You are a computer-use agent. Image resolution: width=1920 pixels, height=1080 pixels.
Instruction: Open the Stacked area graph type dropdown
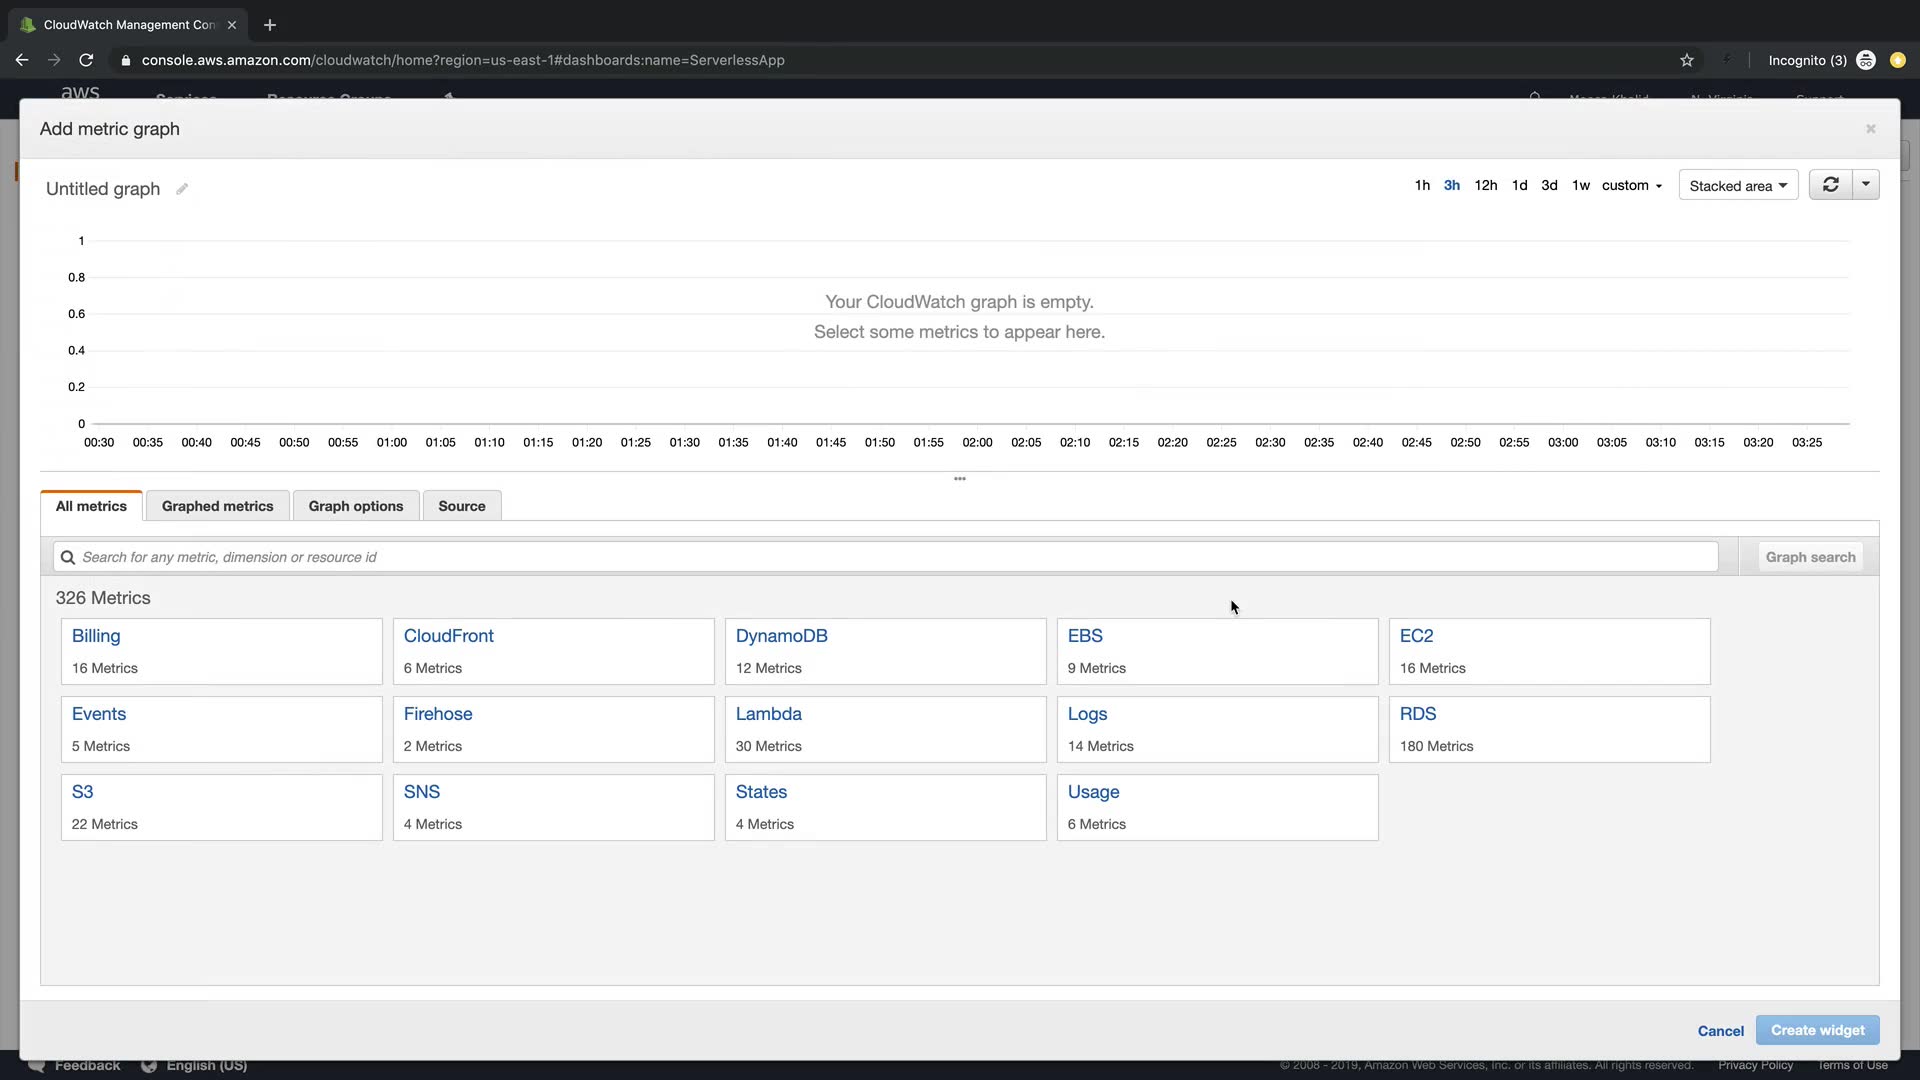pyautogui.click(x=1738, y=186)
